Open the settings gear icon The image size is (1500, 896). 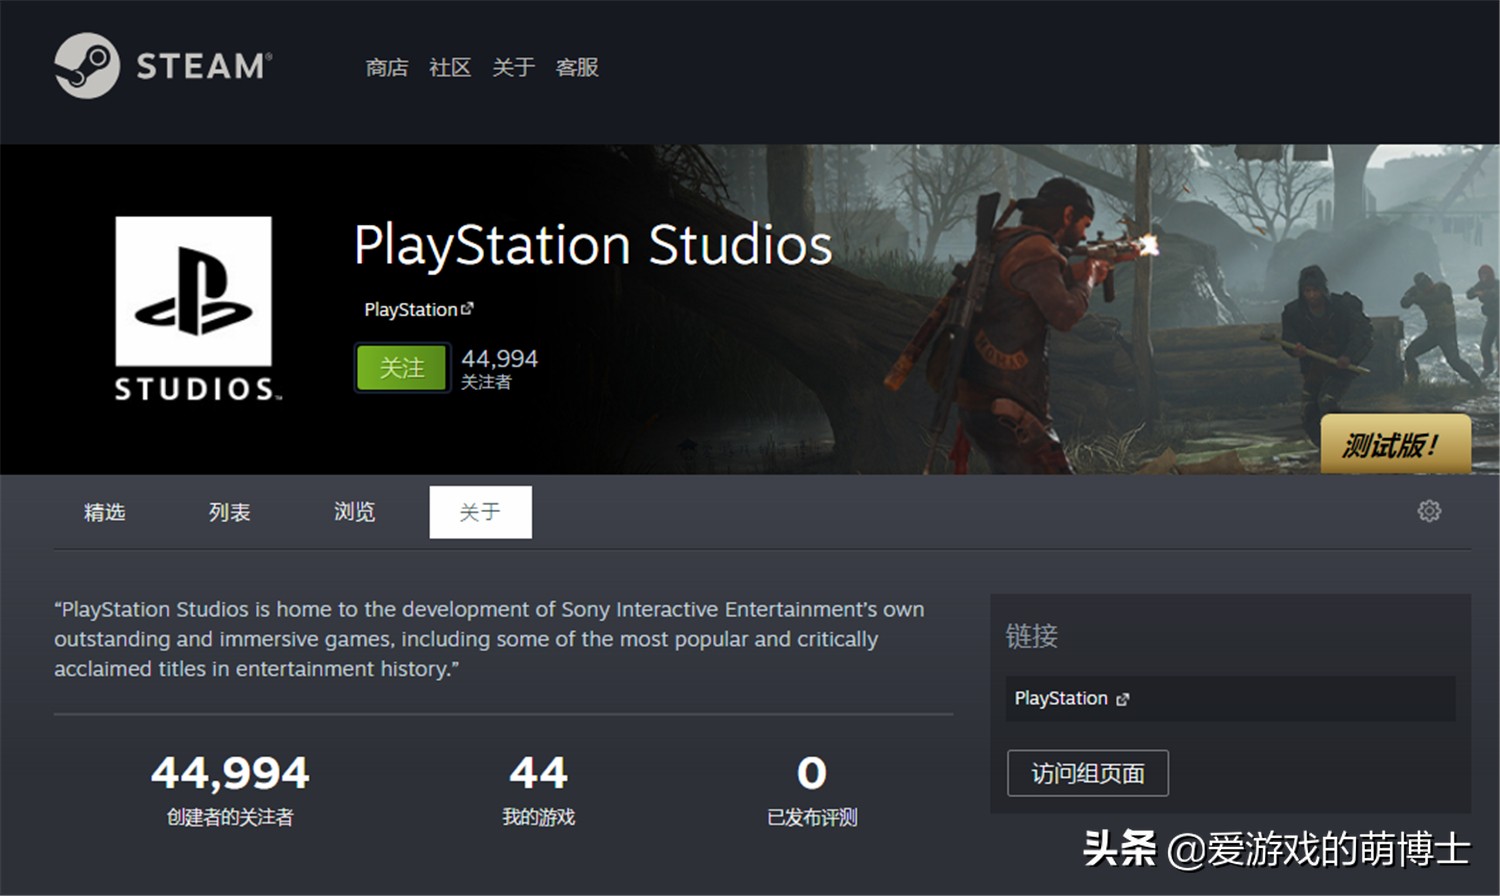coord(1429,511)
